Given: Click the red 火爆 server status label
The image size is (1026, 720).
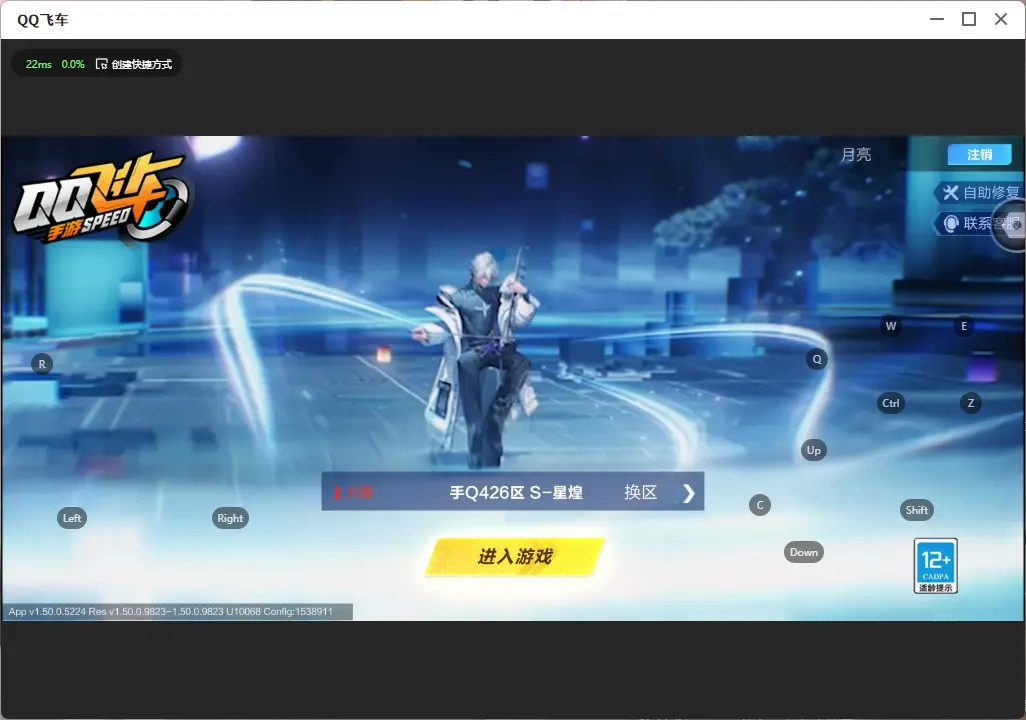Looking at the screenshot, I should pos(353,492).
